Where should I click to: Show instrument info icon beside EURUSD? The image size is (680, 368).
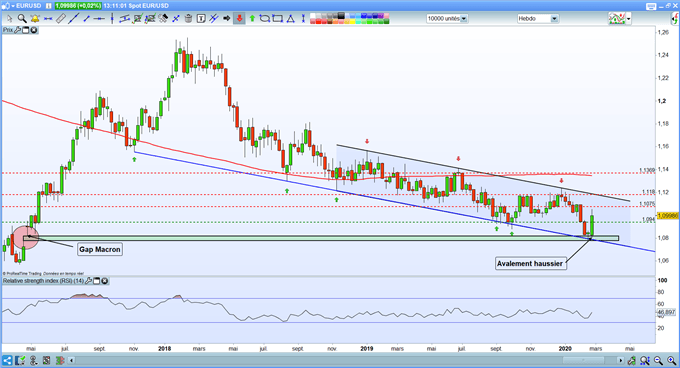coord(48,6)
